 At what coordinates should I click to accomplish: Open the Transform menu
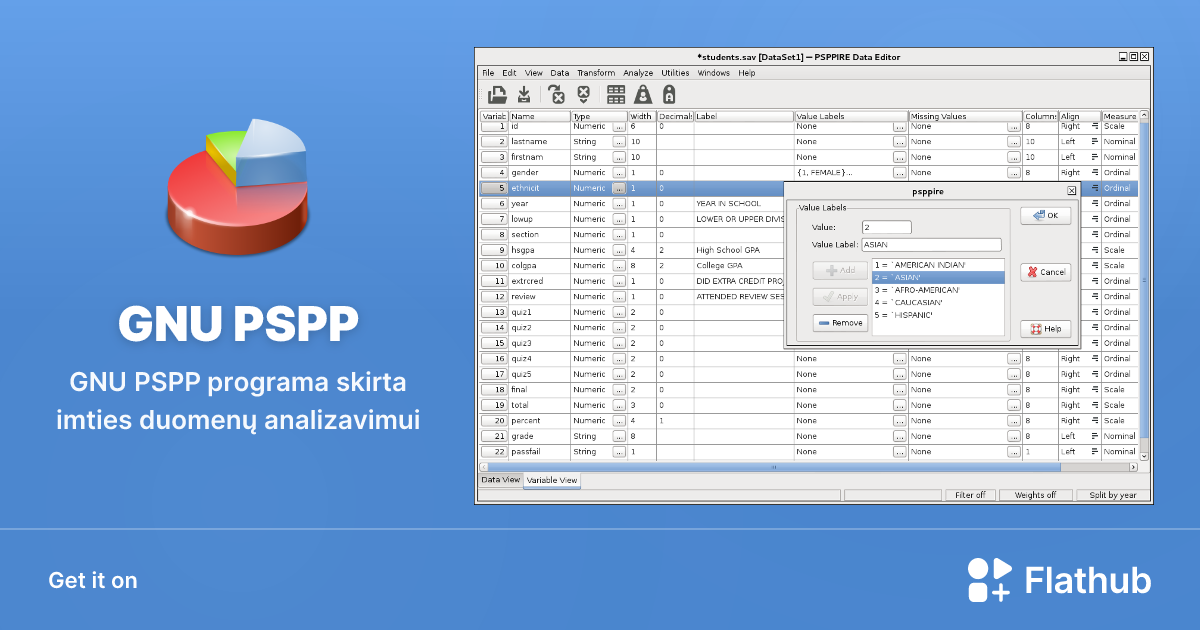pyautogui.click(x=596, y=73)
